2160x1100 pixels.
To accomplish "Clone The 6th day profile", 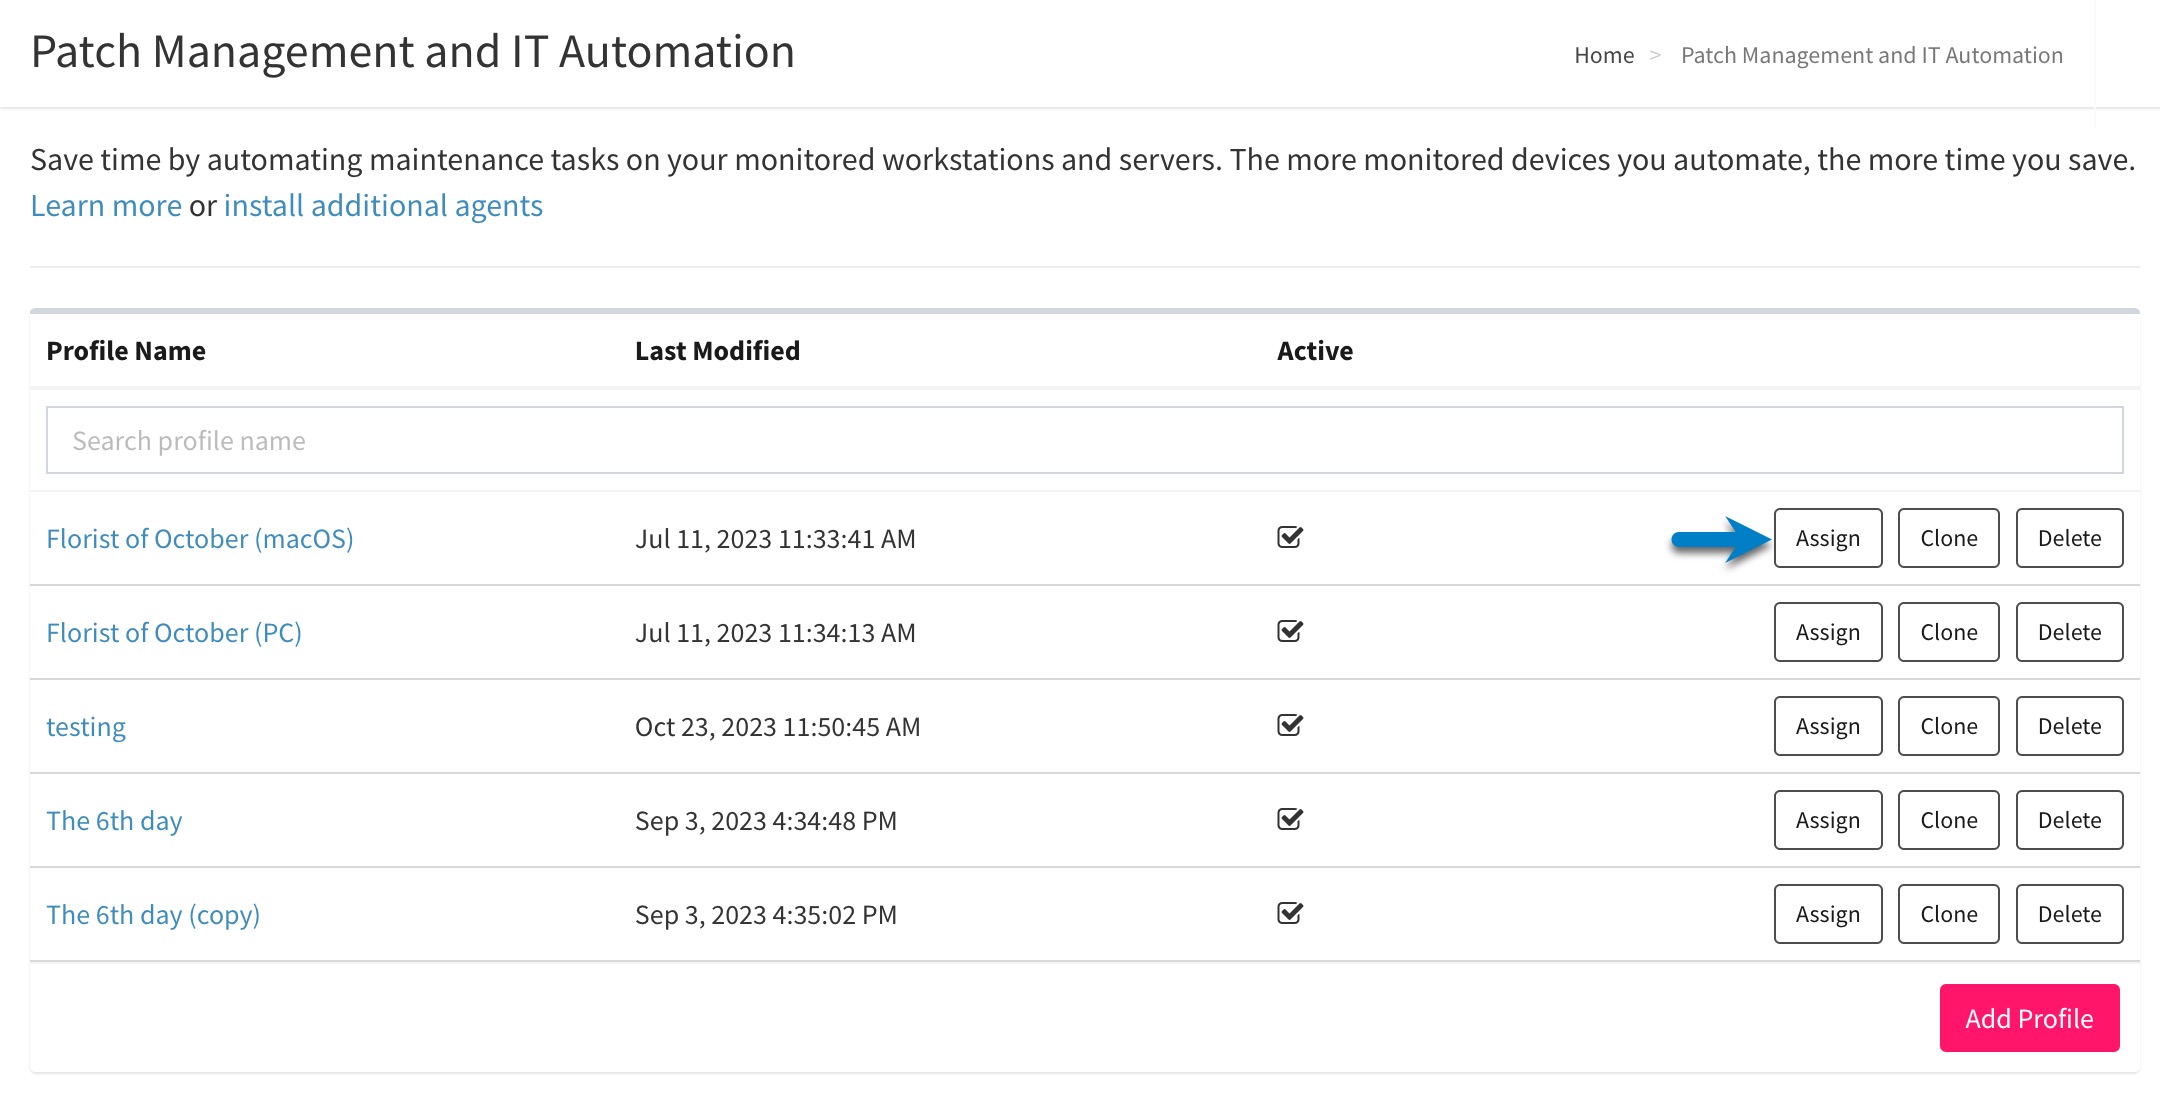I will [x=1947, y=820].
